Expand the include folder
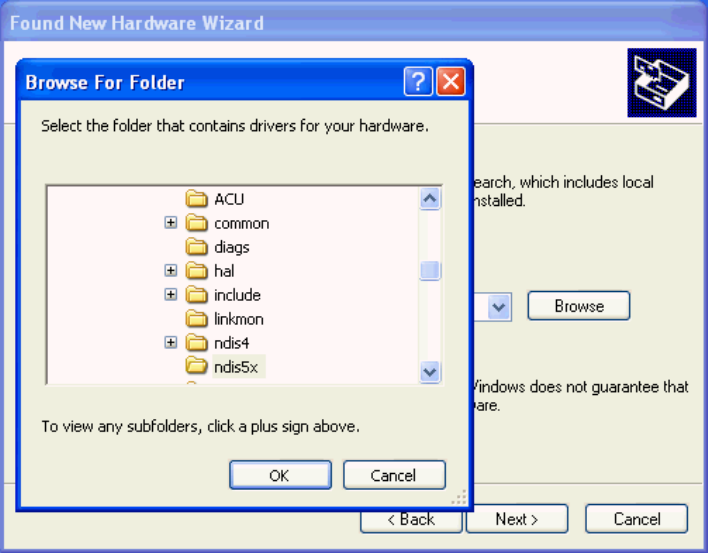708x553 pixels. 170,294
